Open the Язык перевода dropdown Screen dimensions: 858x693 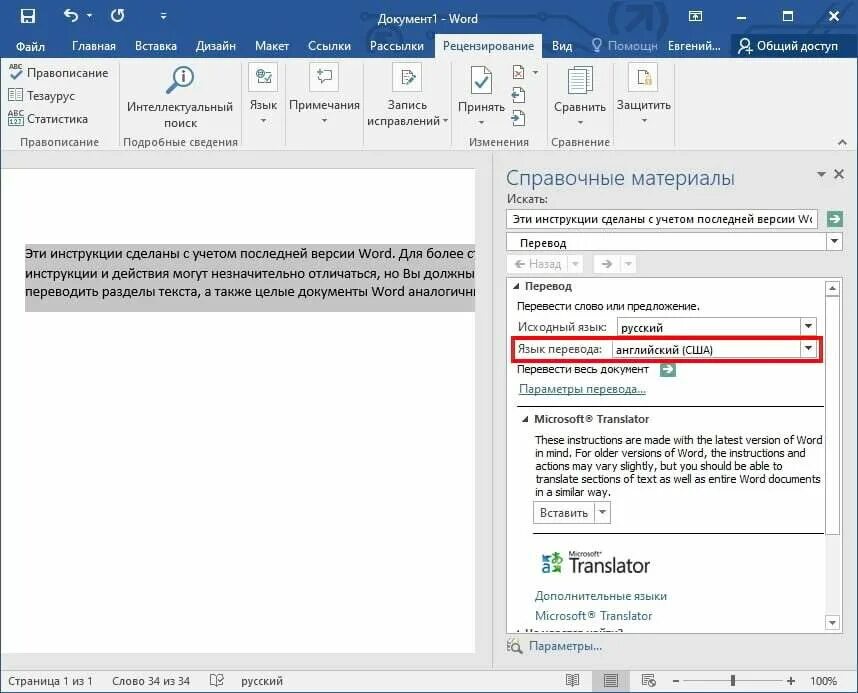pos(808,348)
